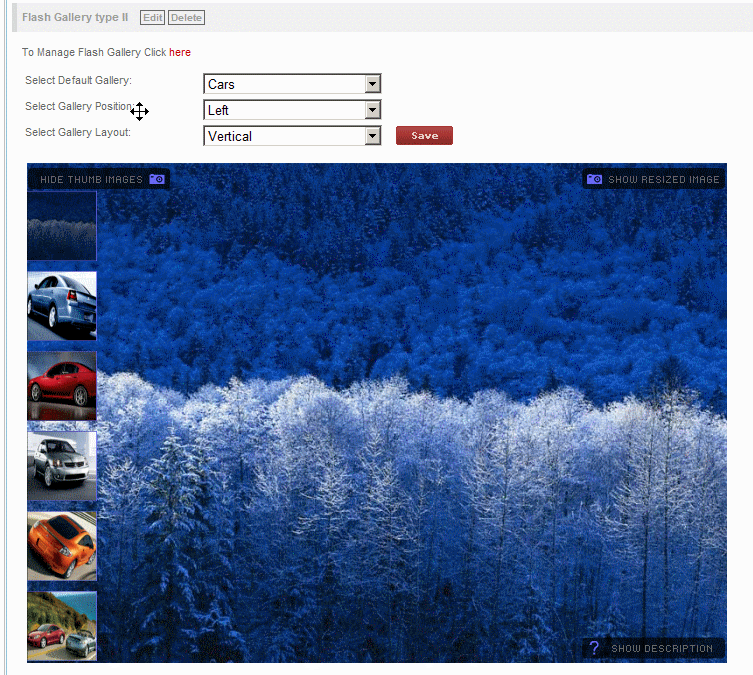Select the orange sports car thumbnail
The width and height of the screenshot is (753, 675).
[x=62, y=546]
